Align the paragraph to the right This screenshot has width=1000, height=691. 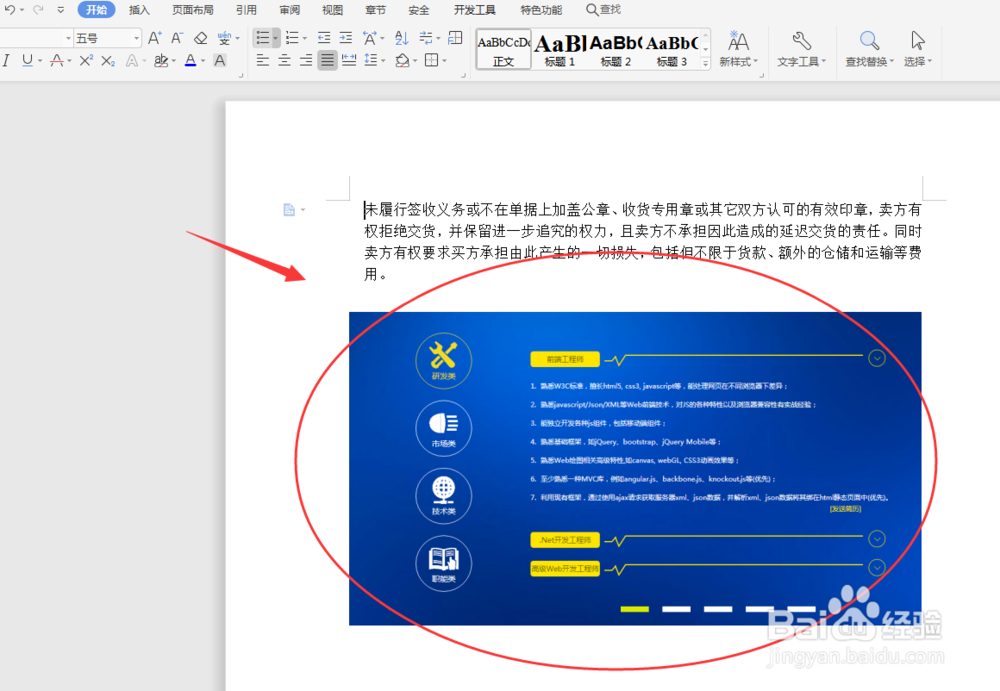click(x=306, y=61)
